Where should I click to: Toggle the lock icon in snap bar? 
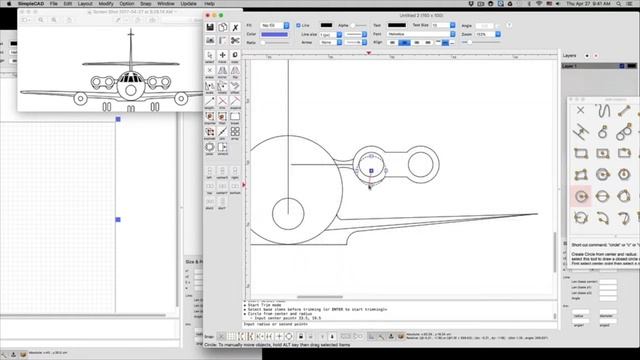[x=301, y=336]
